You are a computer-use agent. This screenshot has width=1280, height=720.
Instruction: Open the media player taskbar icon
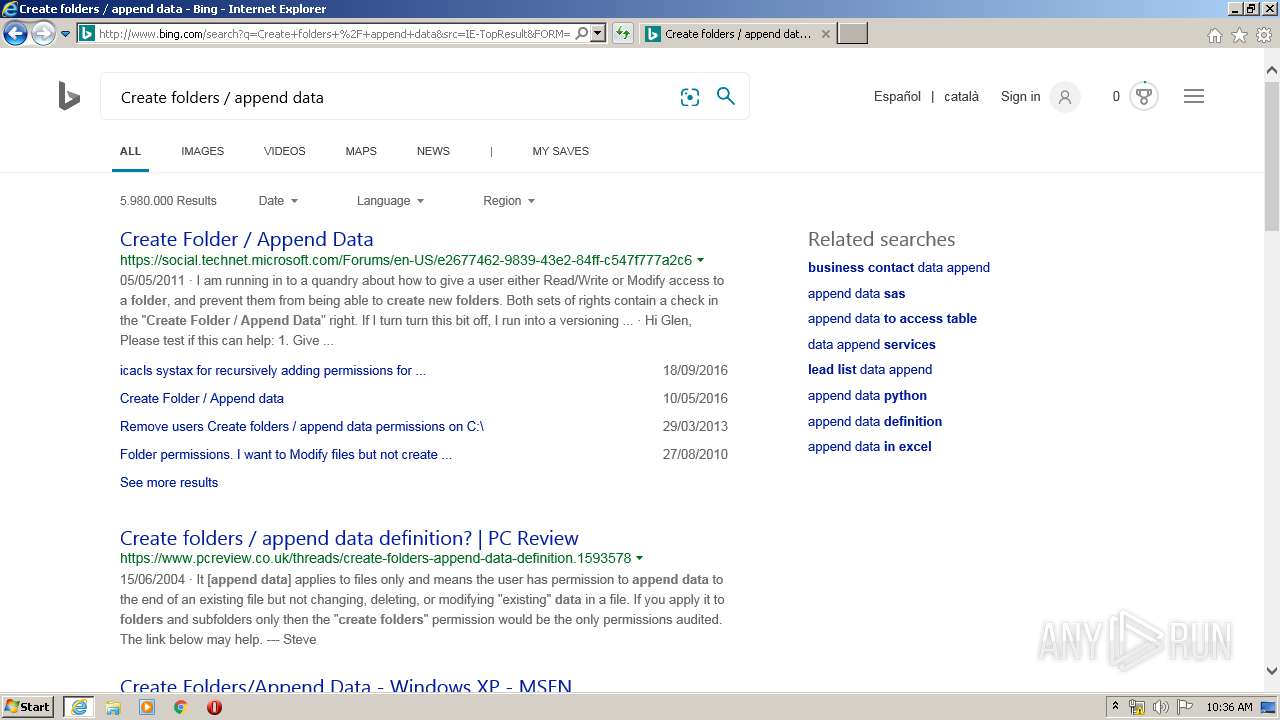click(147, 707)
